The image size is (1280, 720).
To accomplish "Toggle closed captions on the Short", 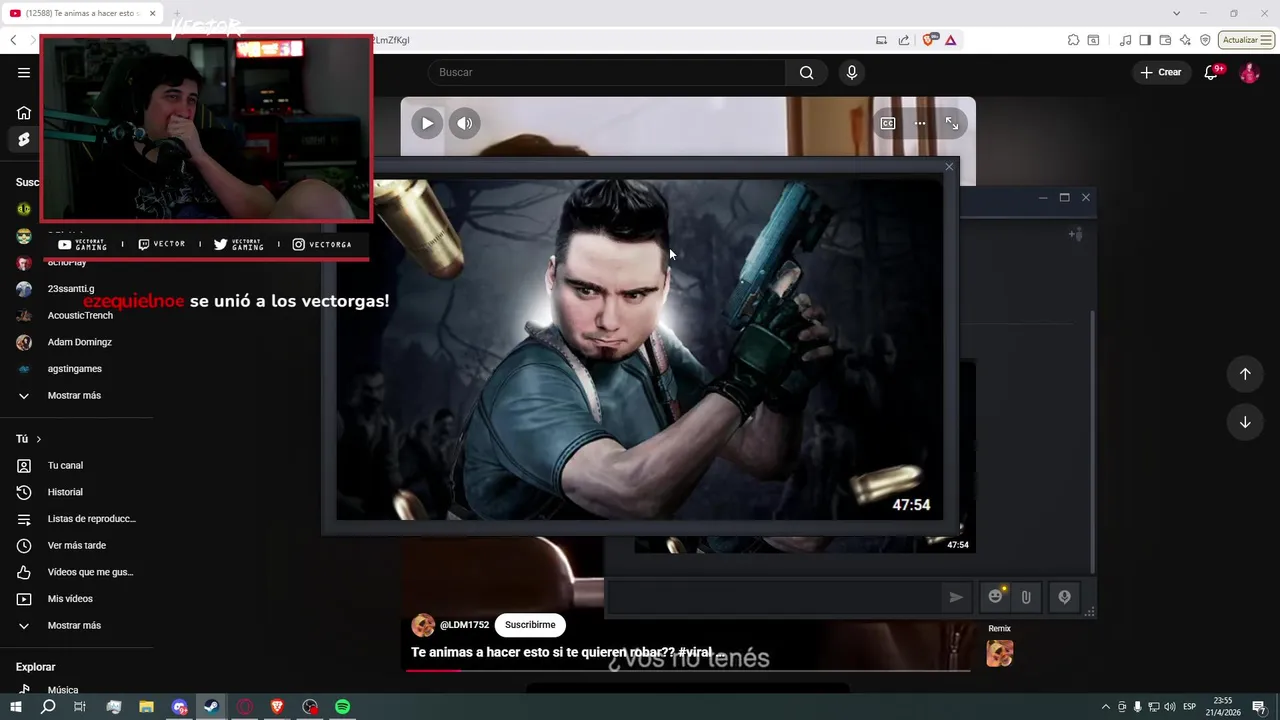I will click(x=888, y=123).
